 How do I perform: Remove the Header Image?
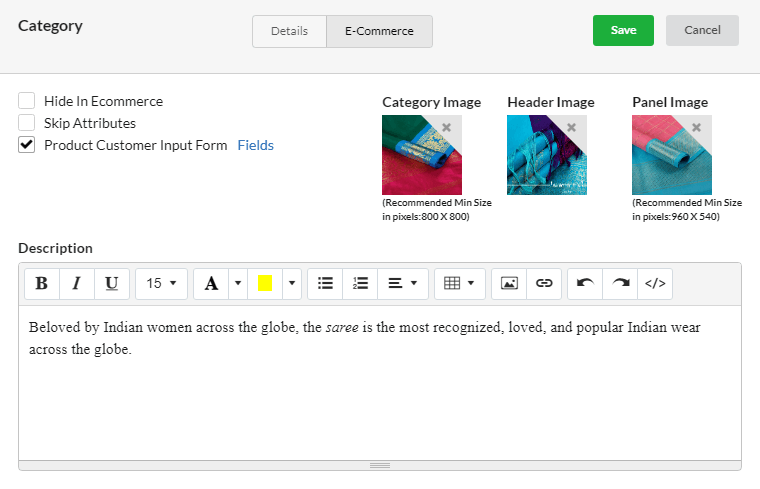click(572, 127)
